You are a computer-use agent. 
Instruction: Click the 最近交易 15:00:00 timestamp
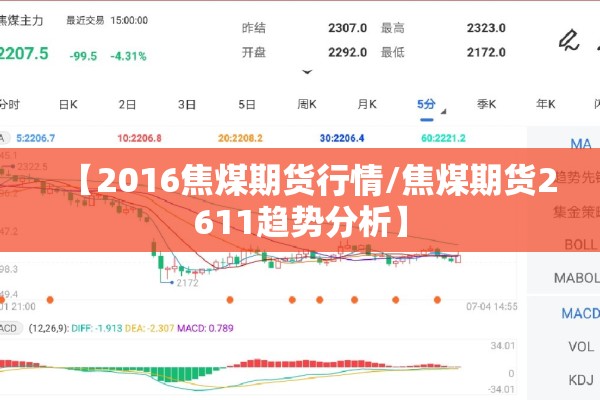click(107, 20)
